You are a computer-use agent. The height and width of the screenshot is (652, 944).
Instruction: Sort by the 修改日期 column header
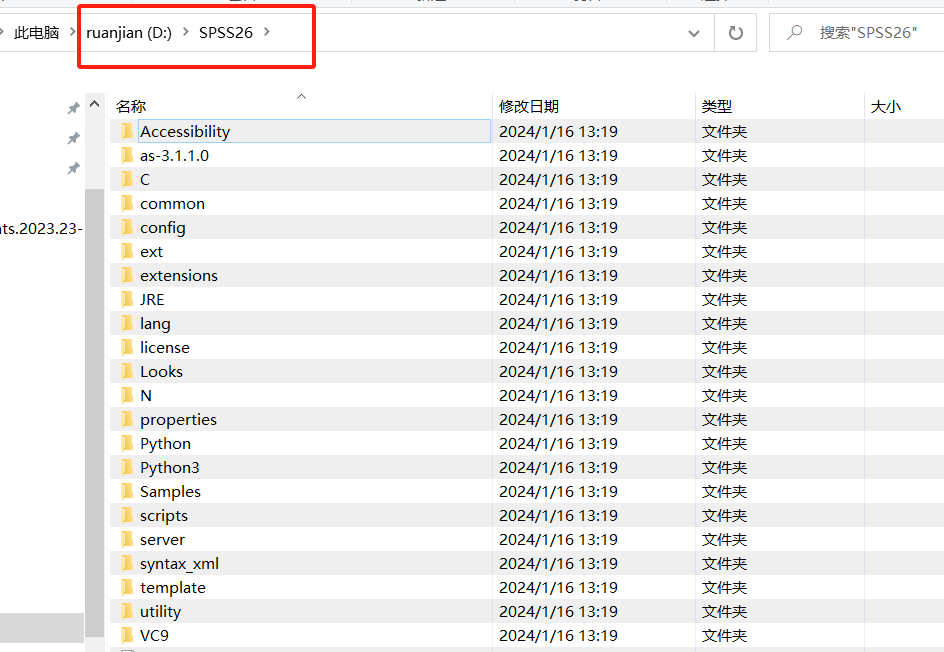pyautogui.click(x=527, y=106)
